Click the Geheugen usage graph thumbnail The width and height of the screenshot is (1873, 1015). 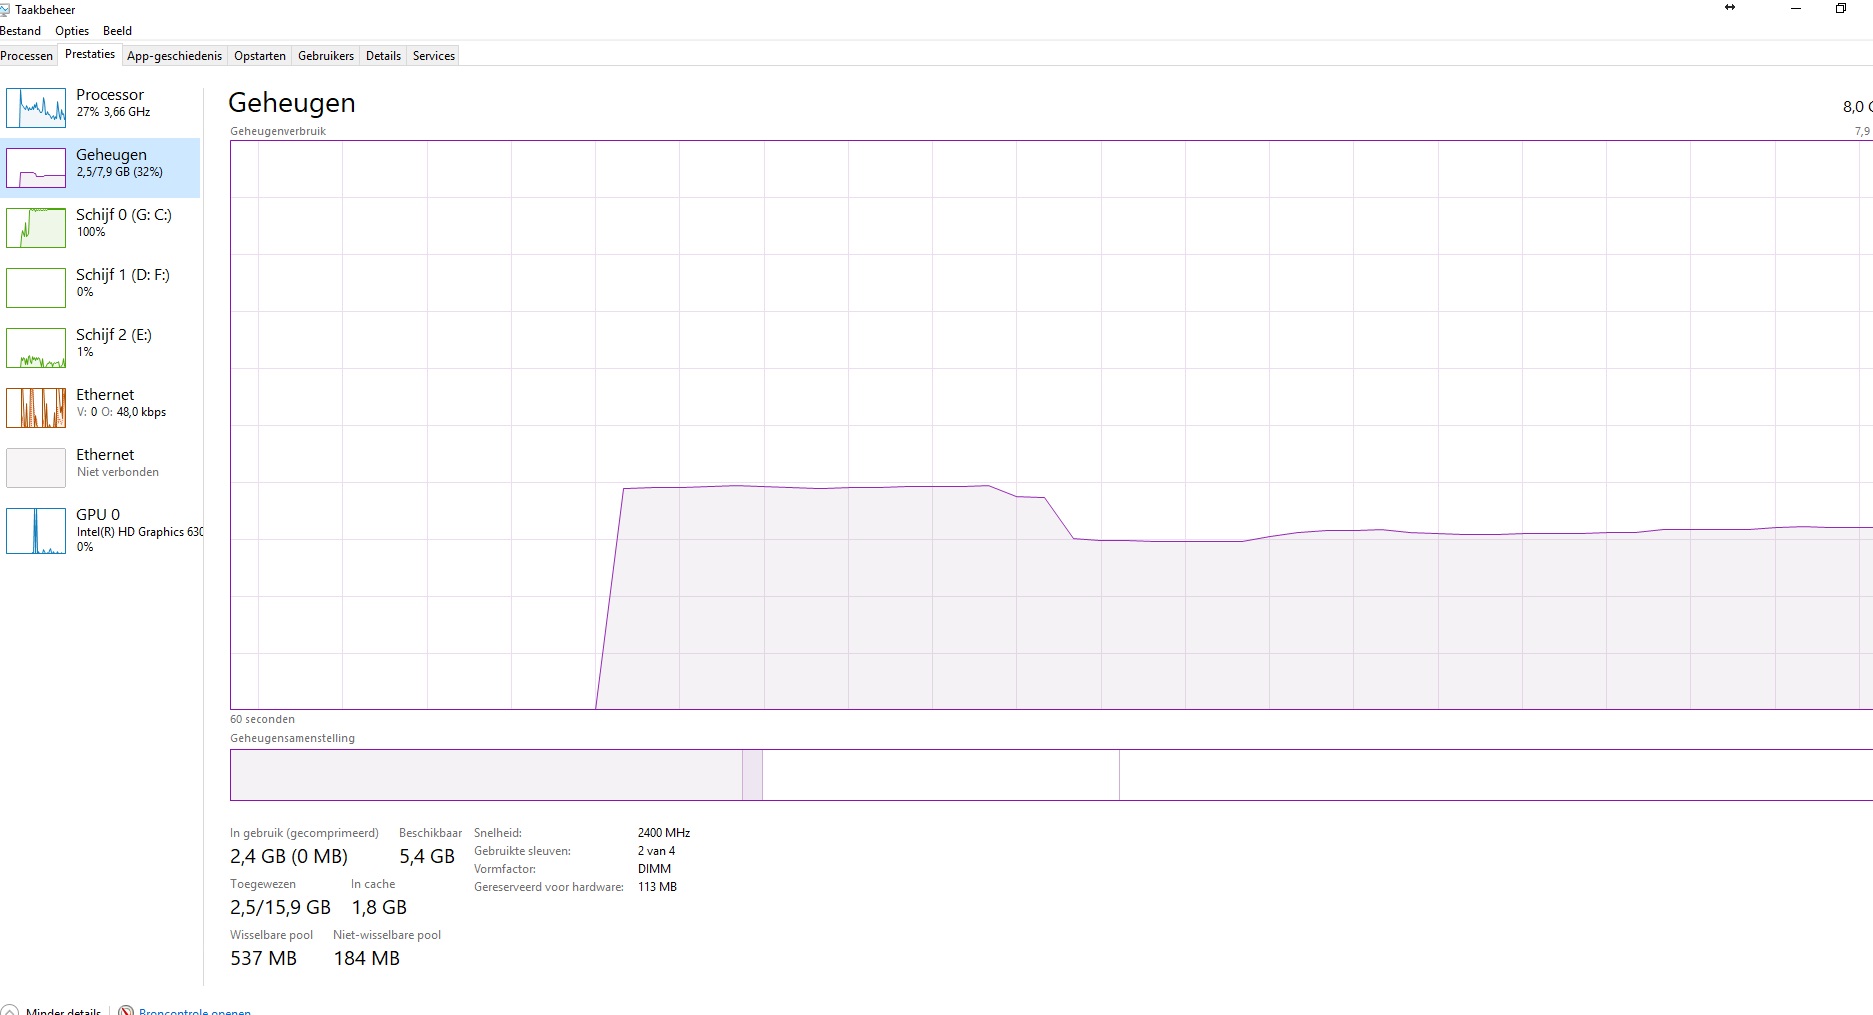click(36, 168)
